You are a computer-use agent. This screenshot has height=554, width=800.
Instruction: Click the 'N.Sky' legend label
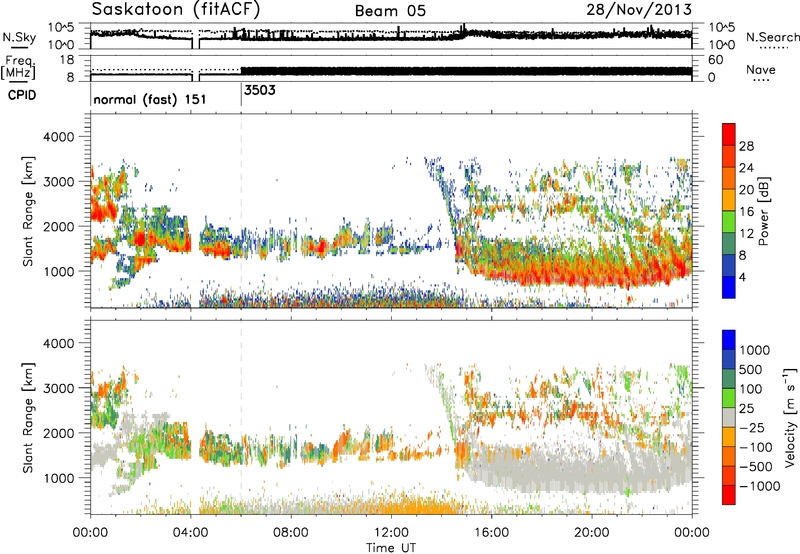point(19,37)
